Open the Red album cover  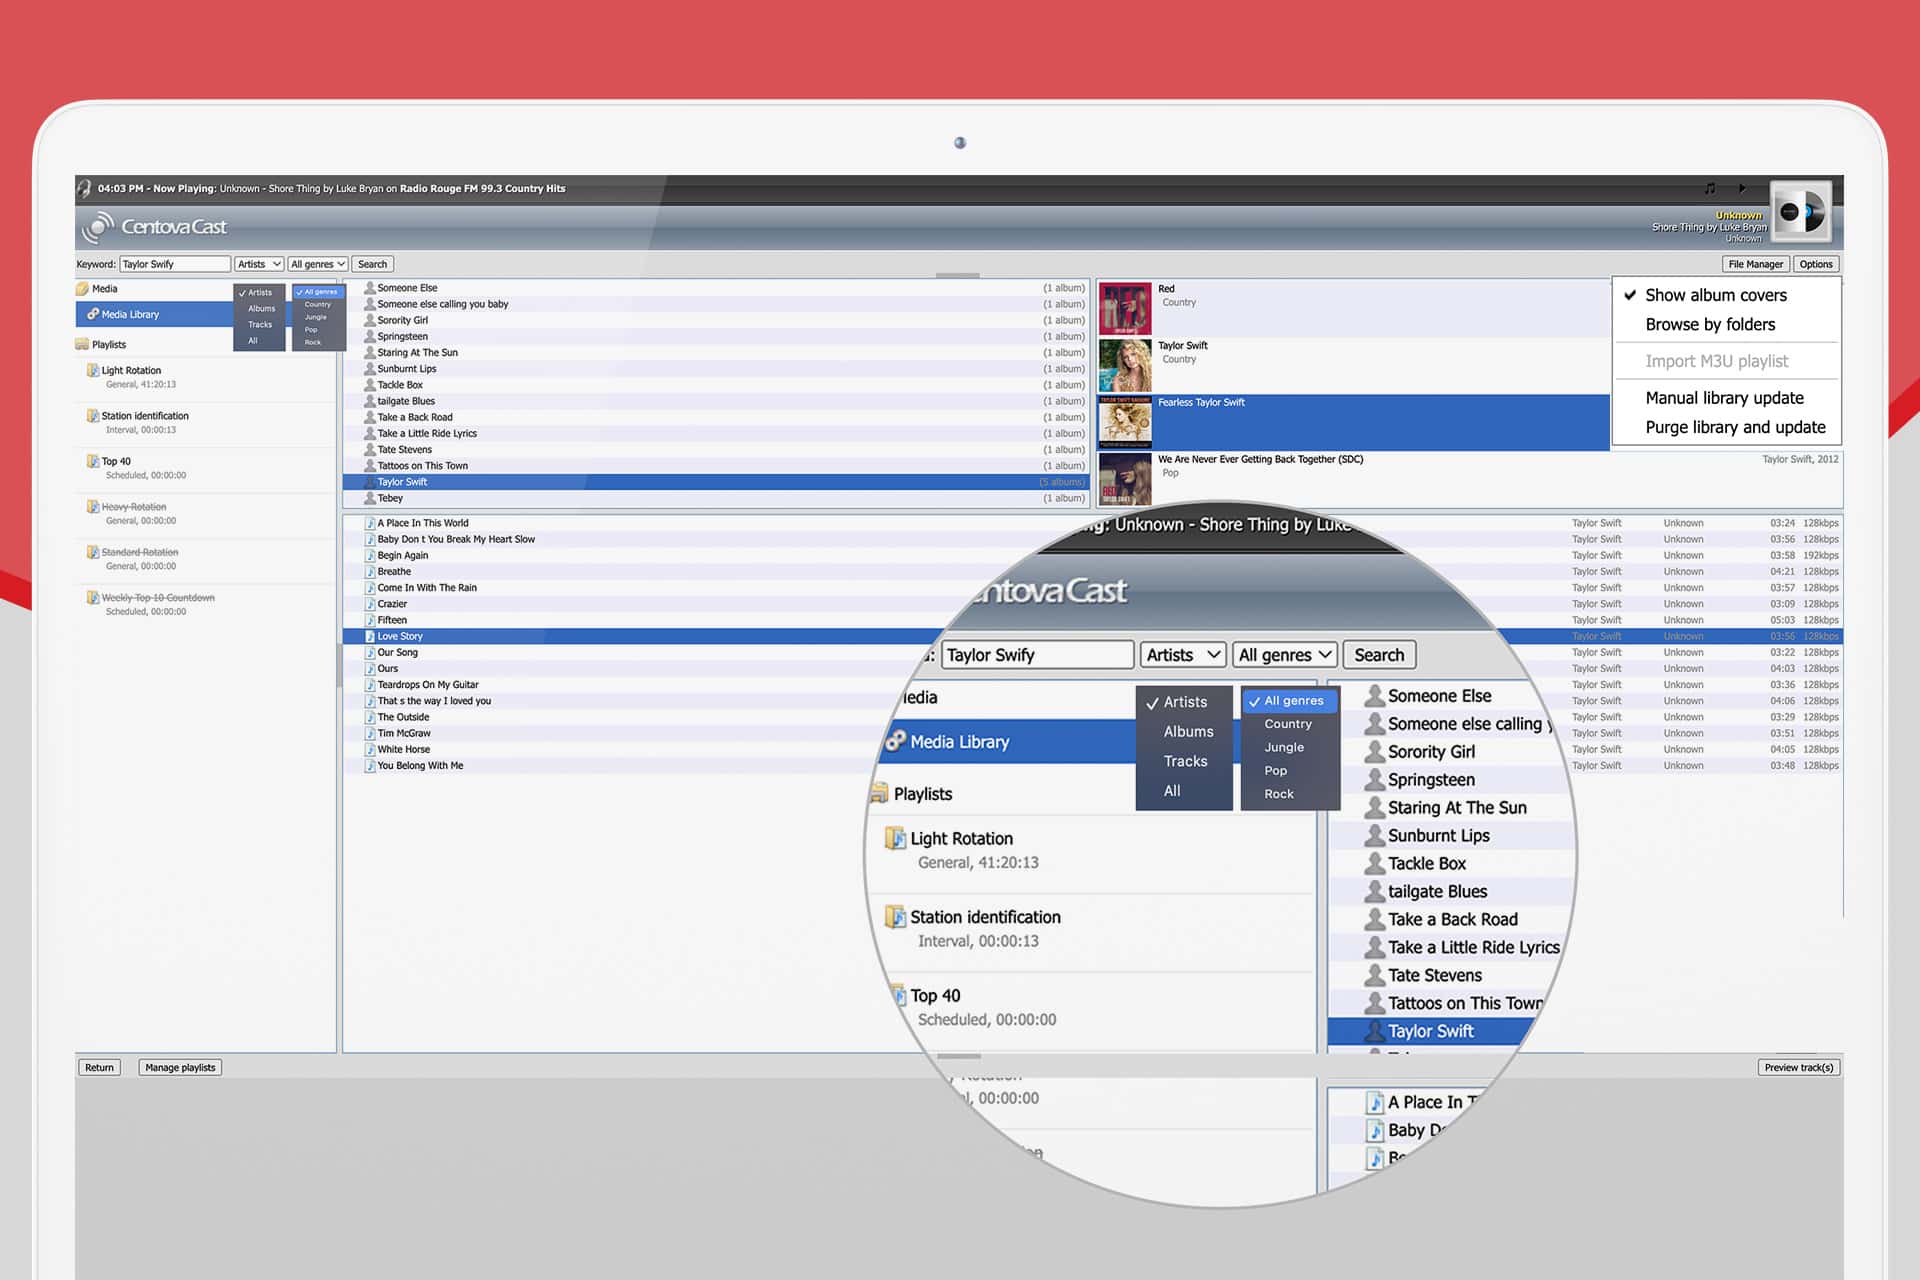click(1125, 308)
